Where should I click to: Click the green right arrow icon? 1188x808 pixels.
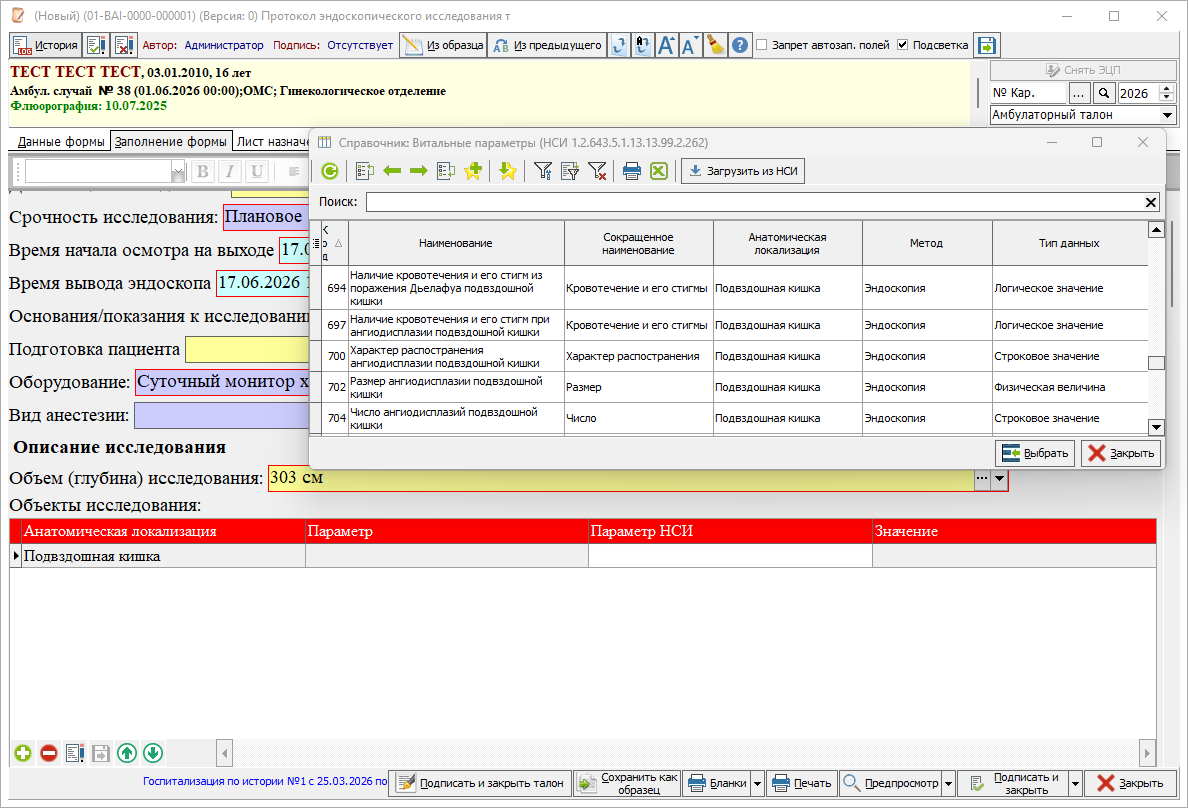tap(418, 171)
